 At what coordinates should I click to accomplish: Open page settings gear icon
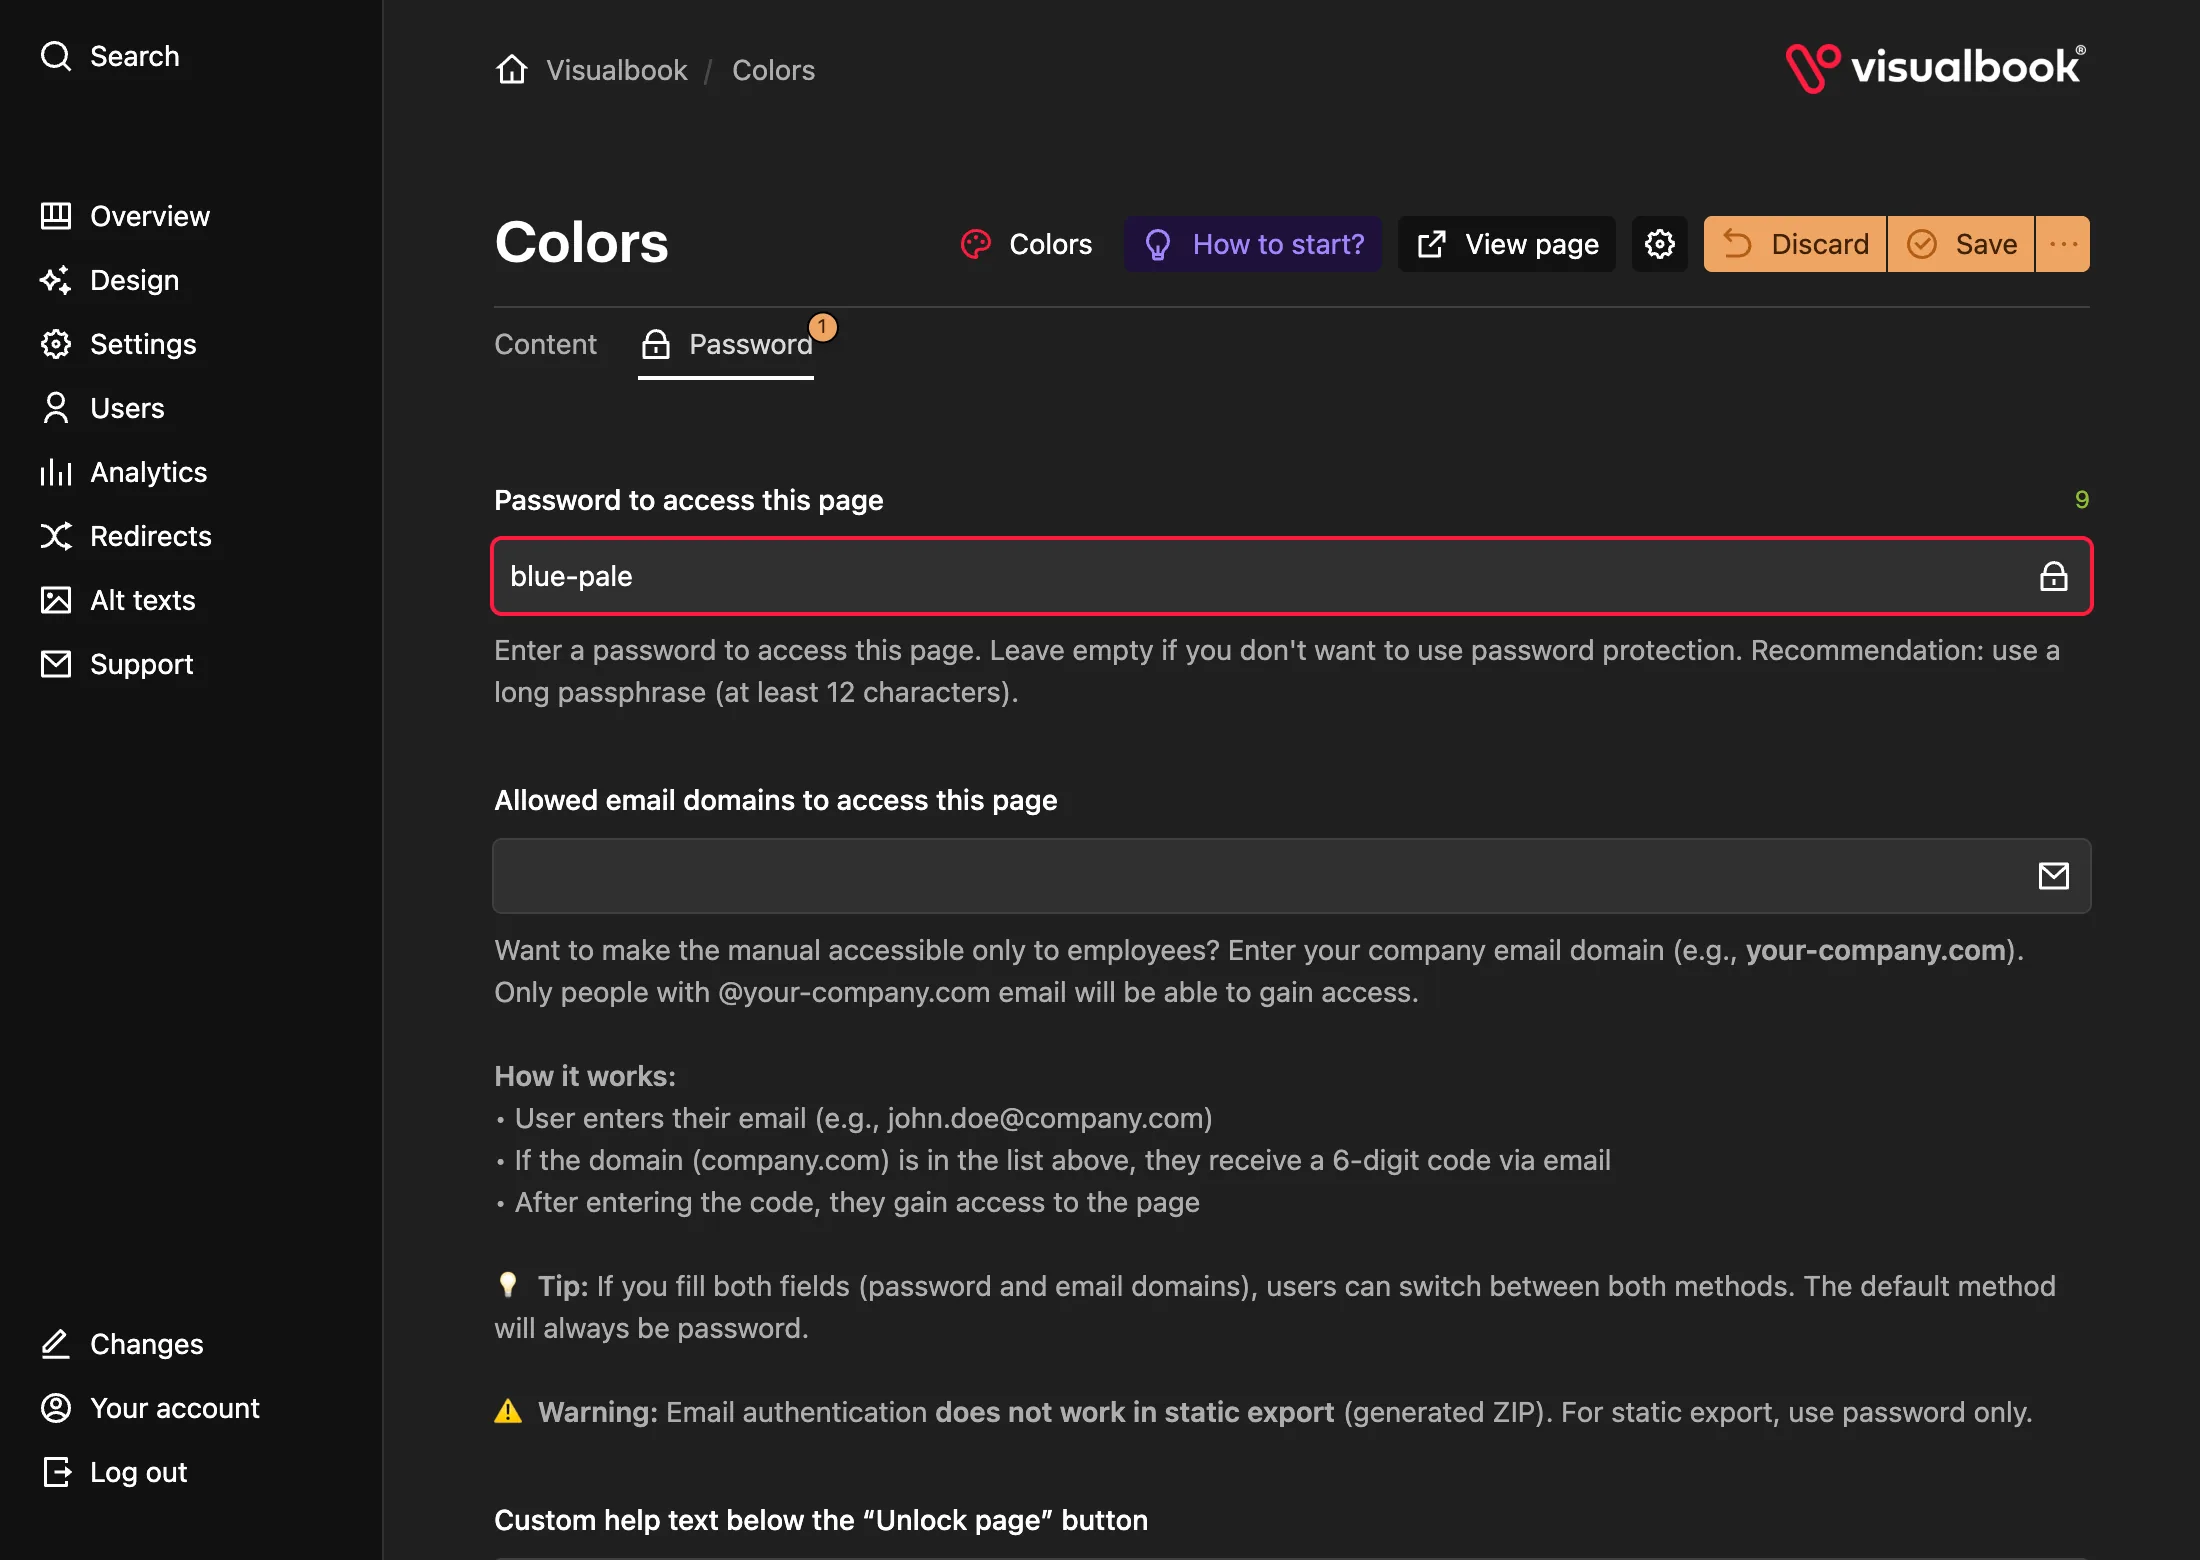[x=1660, y=244]
